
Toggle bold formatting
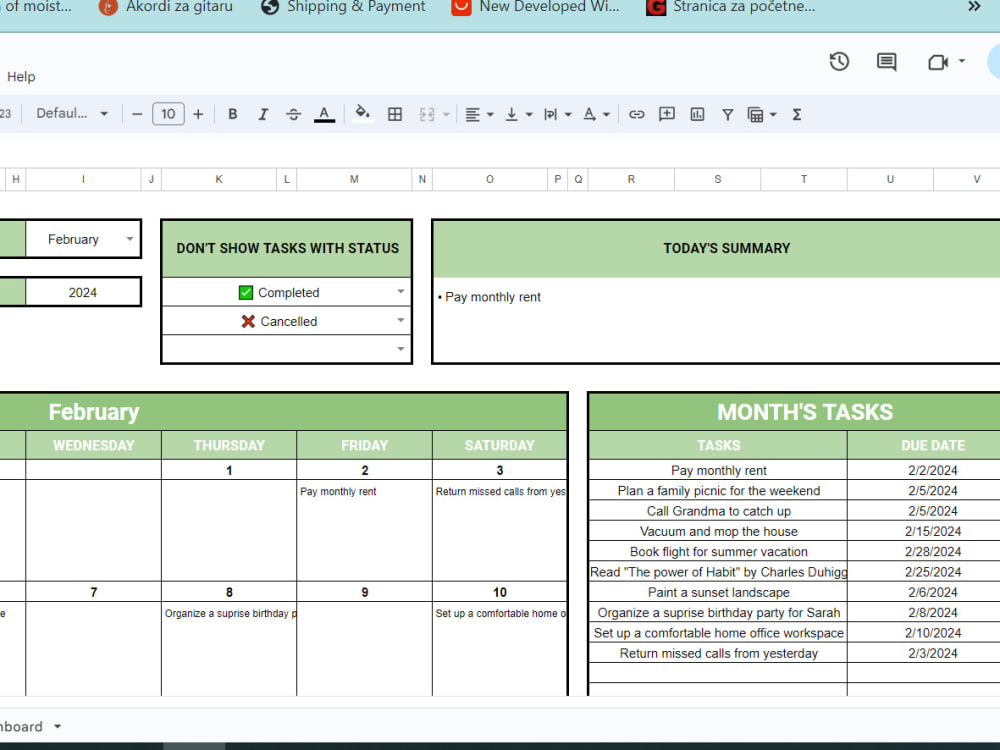pos(233,114)
